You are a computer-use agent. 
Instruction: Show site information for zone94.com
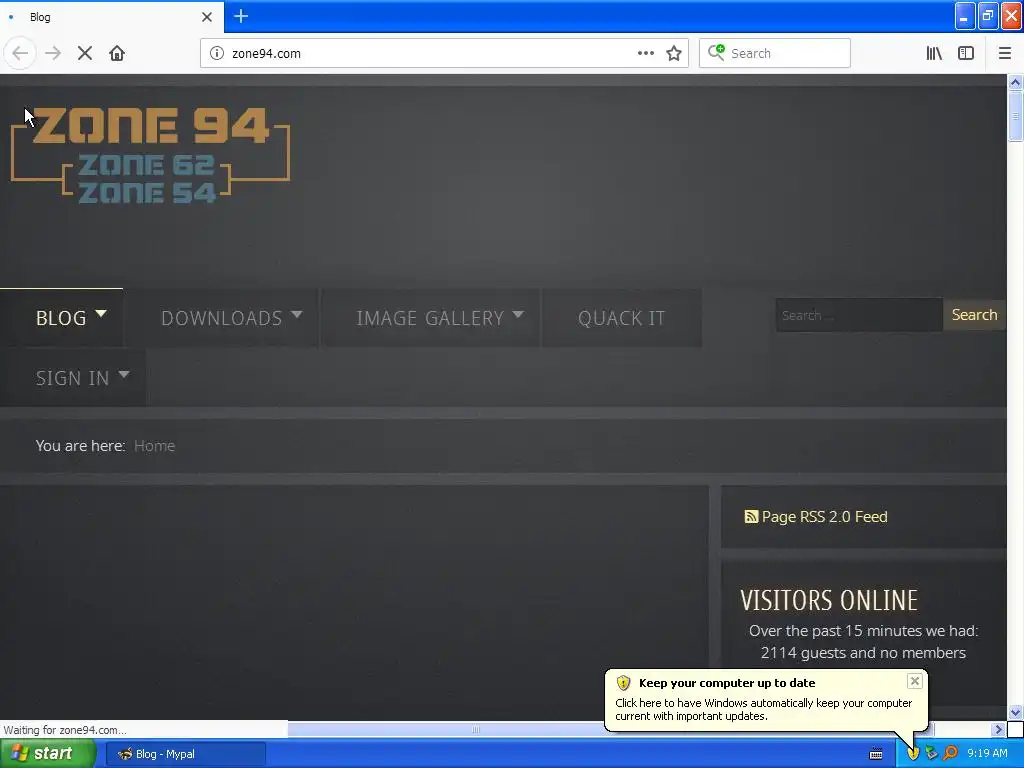click(217, 53)
